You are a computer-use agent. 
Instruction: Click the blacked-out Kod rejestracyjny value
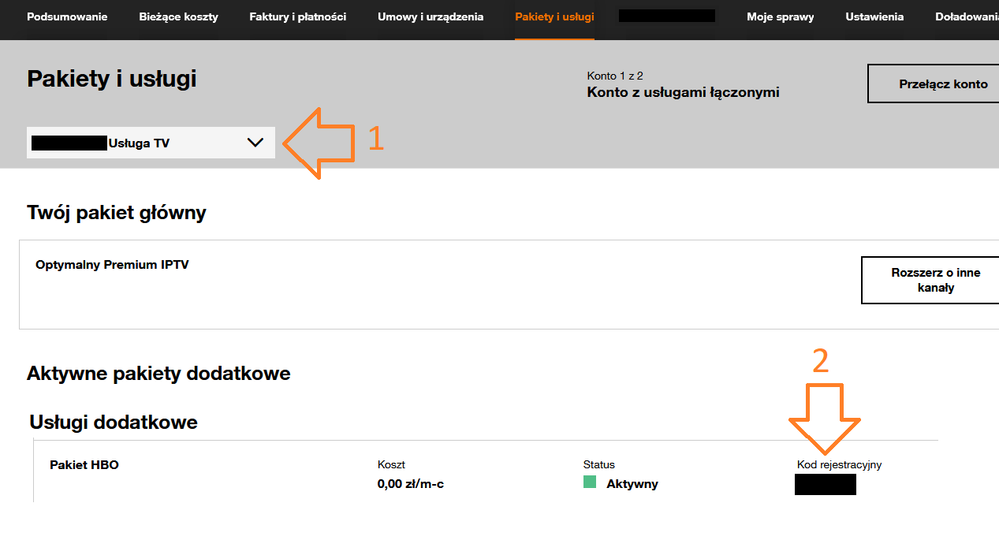coord(825,485)
